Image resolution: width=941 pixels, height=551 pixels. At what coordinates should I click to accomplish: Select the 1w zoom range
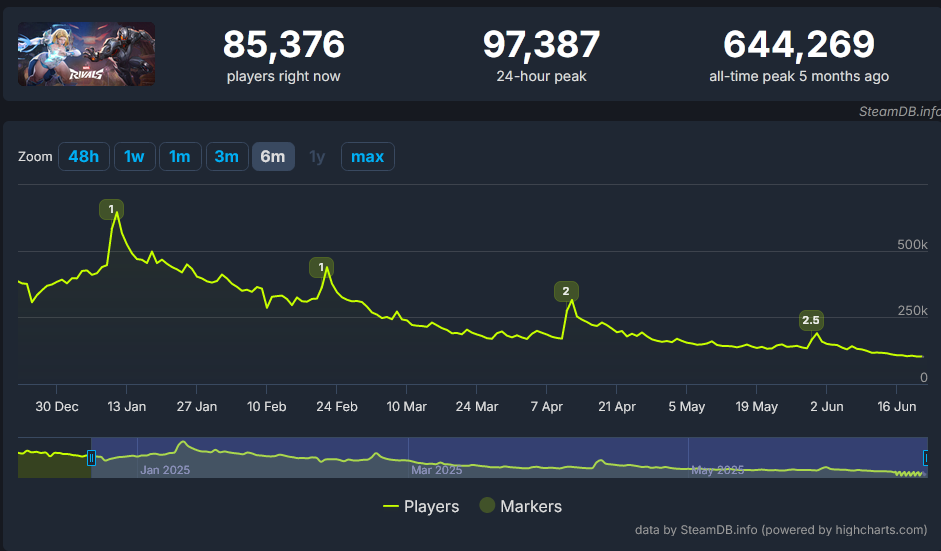(134, 157)
